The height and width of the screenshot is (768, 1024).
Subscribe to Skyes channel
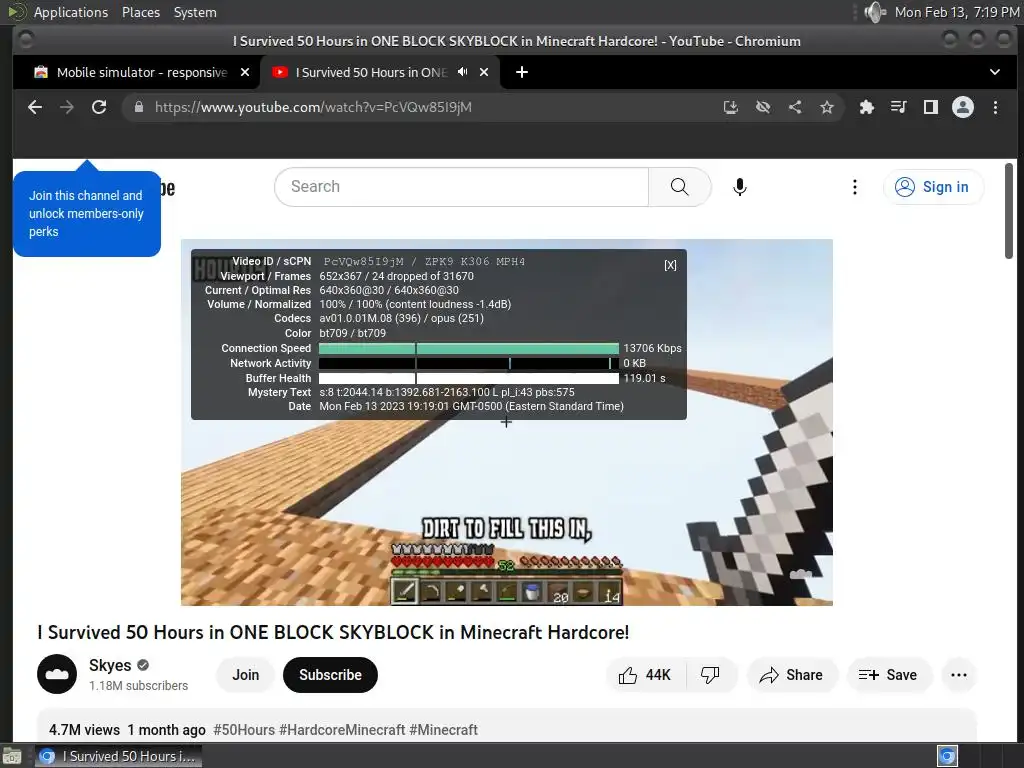tap(330, 675)
